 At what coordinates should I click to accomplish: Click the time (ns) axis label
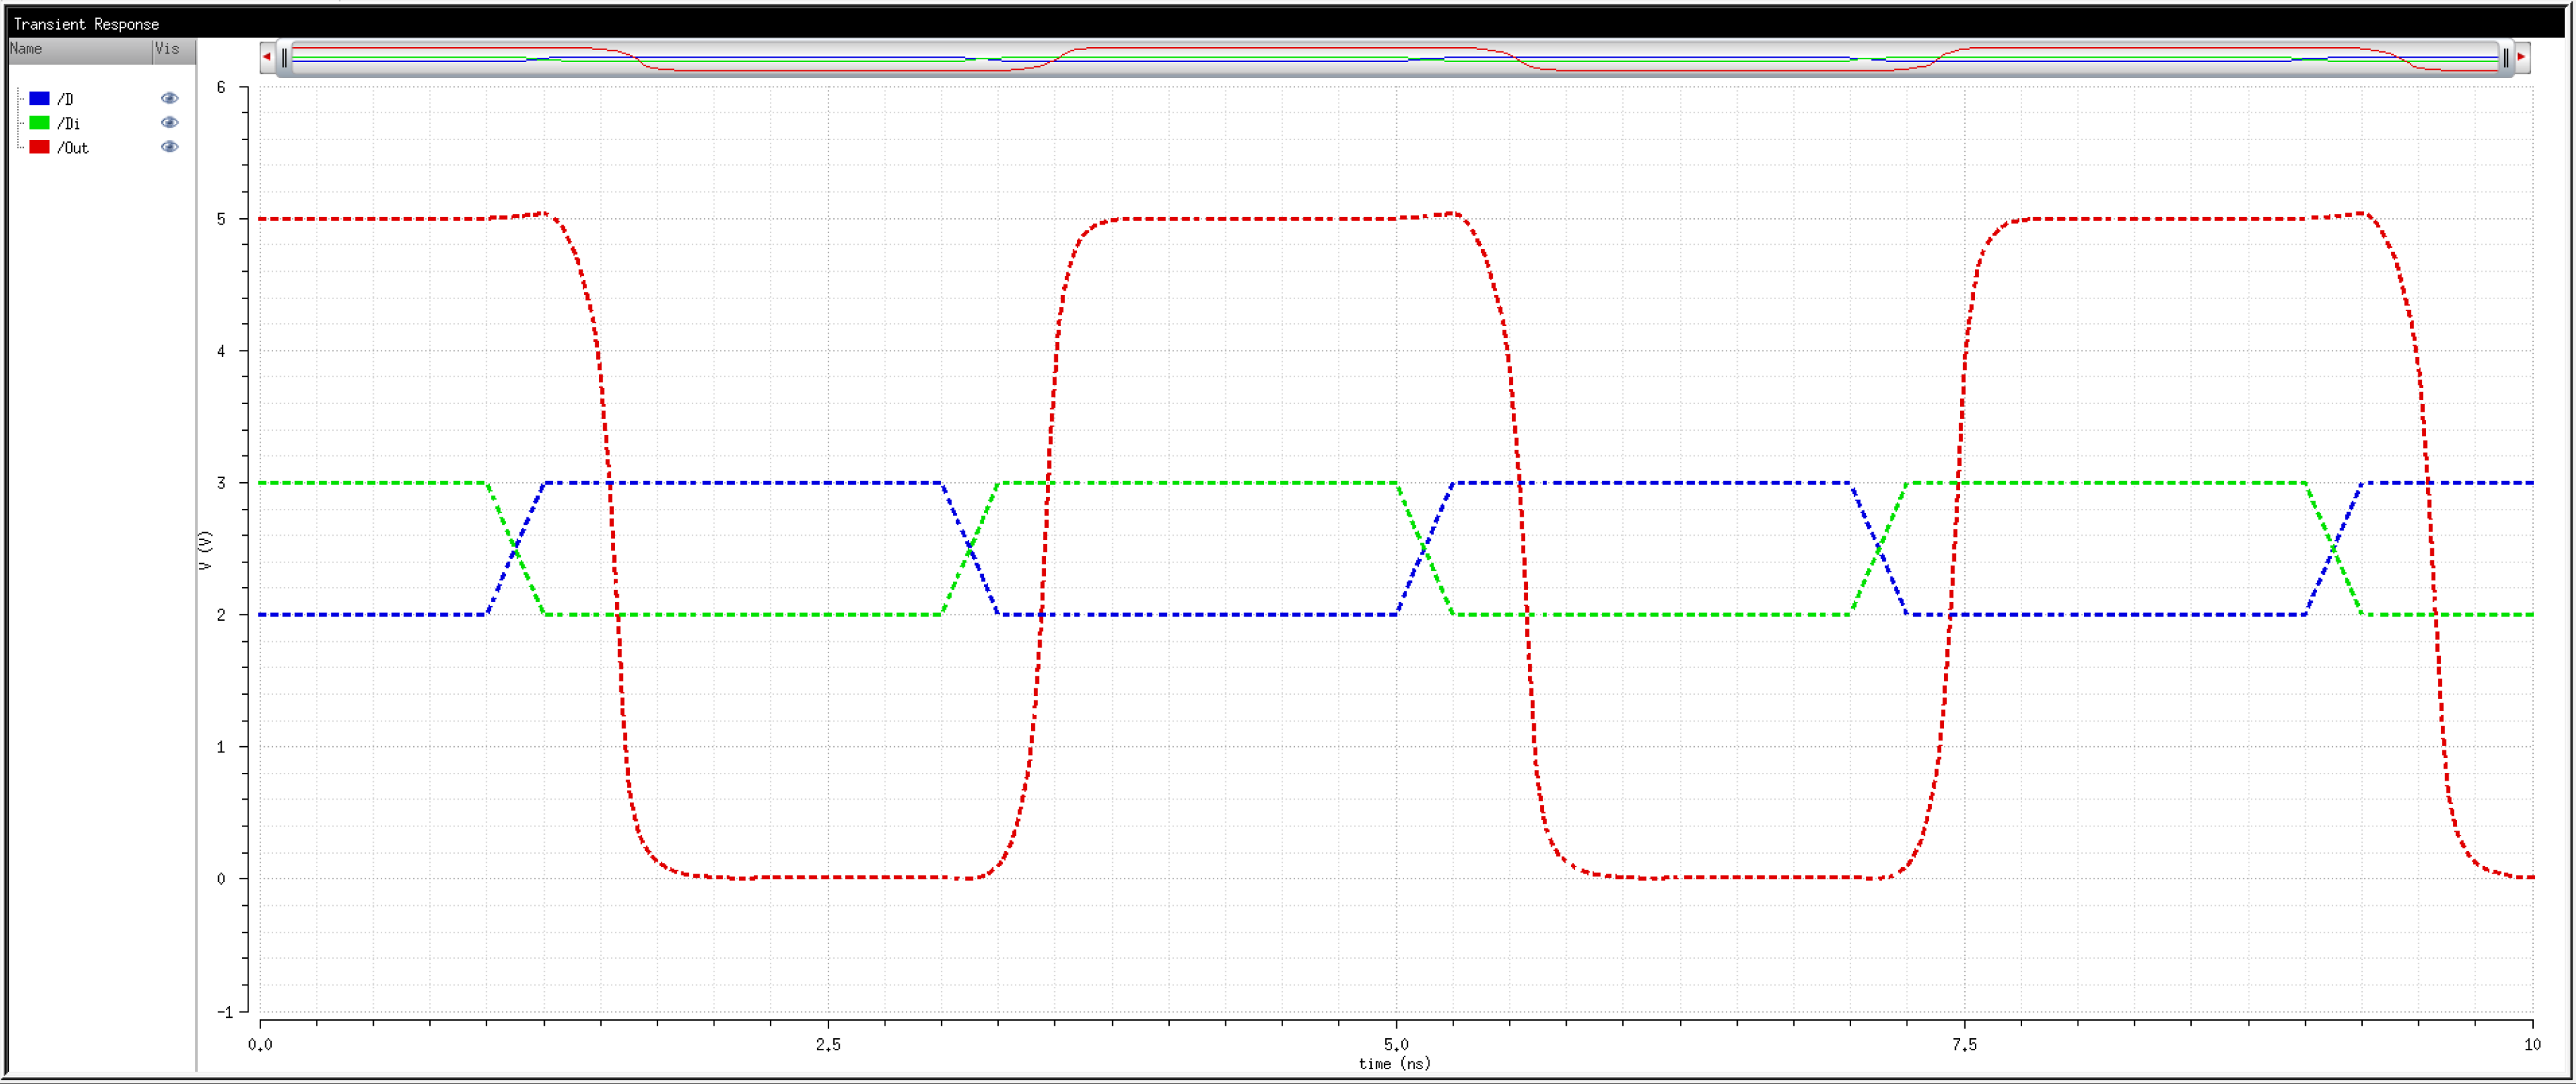click(x=1394, y=1064)
